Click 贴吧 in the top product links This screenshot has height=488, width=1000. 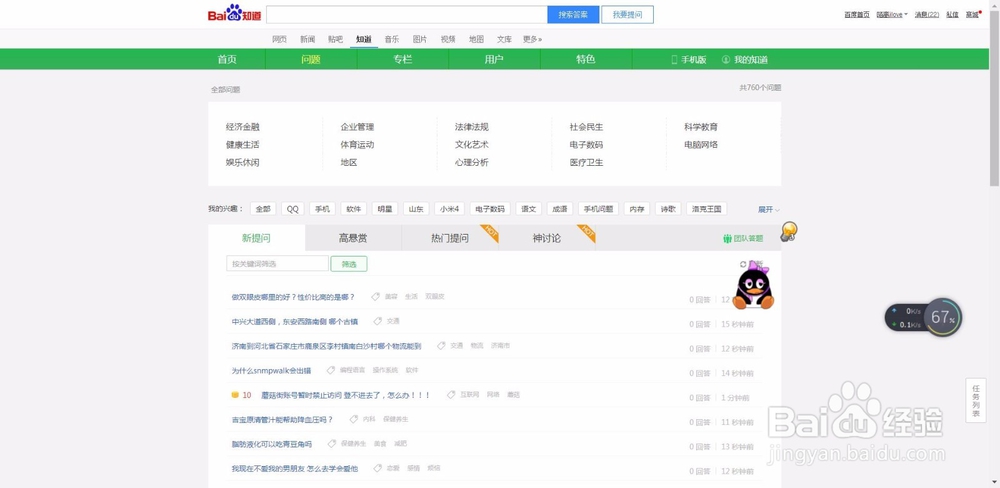coord(335,39)
